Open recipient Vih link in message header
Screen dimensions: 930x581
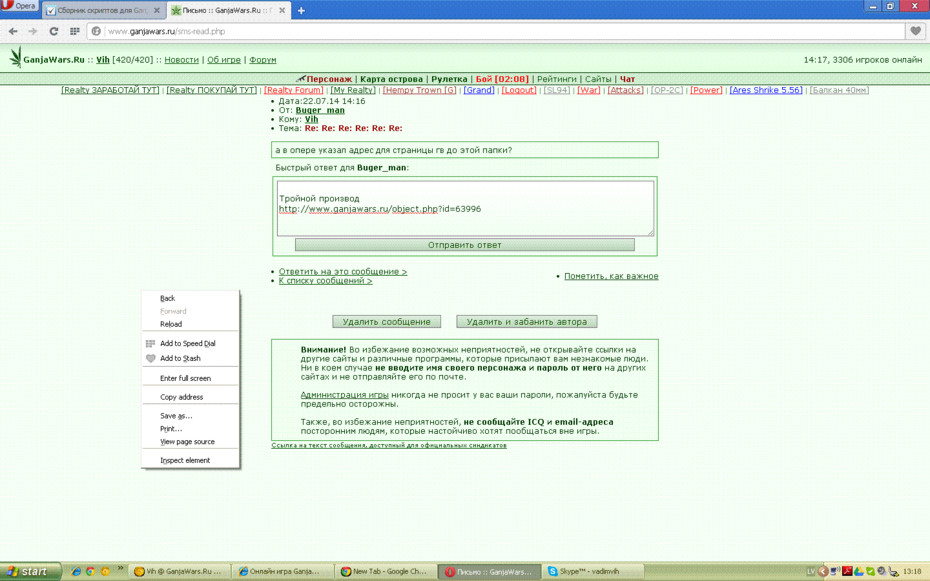311,119
